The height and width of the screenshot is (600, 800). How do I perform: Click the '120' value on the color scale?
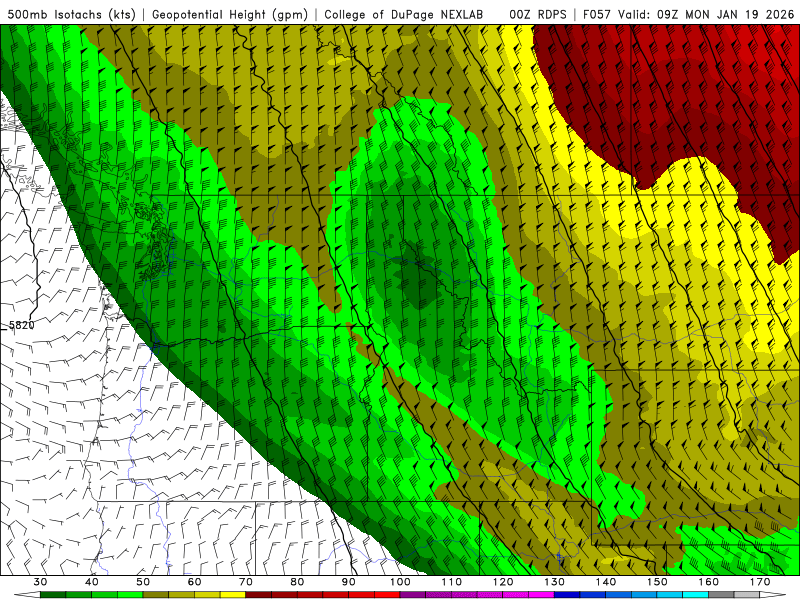coord(503,582)
